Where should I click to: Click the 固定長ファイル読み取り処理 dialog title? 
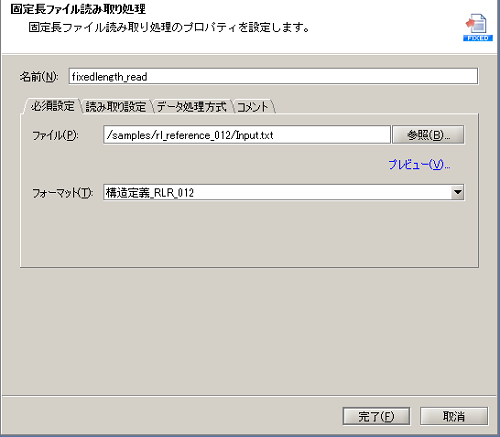pyautogui.click(x=78, y=9)
